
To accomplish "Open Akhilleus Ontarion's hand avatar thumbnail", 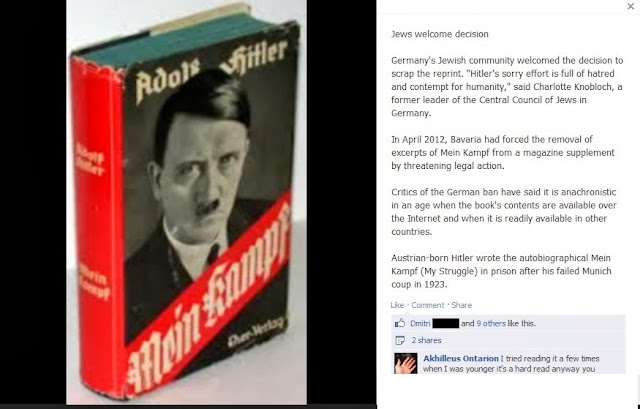I will (x=406, y=363).
